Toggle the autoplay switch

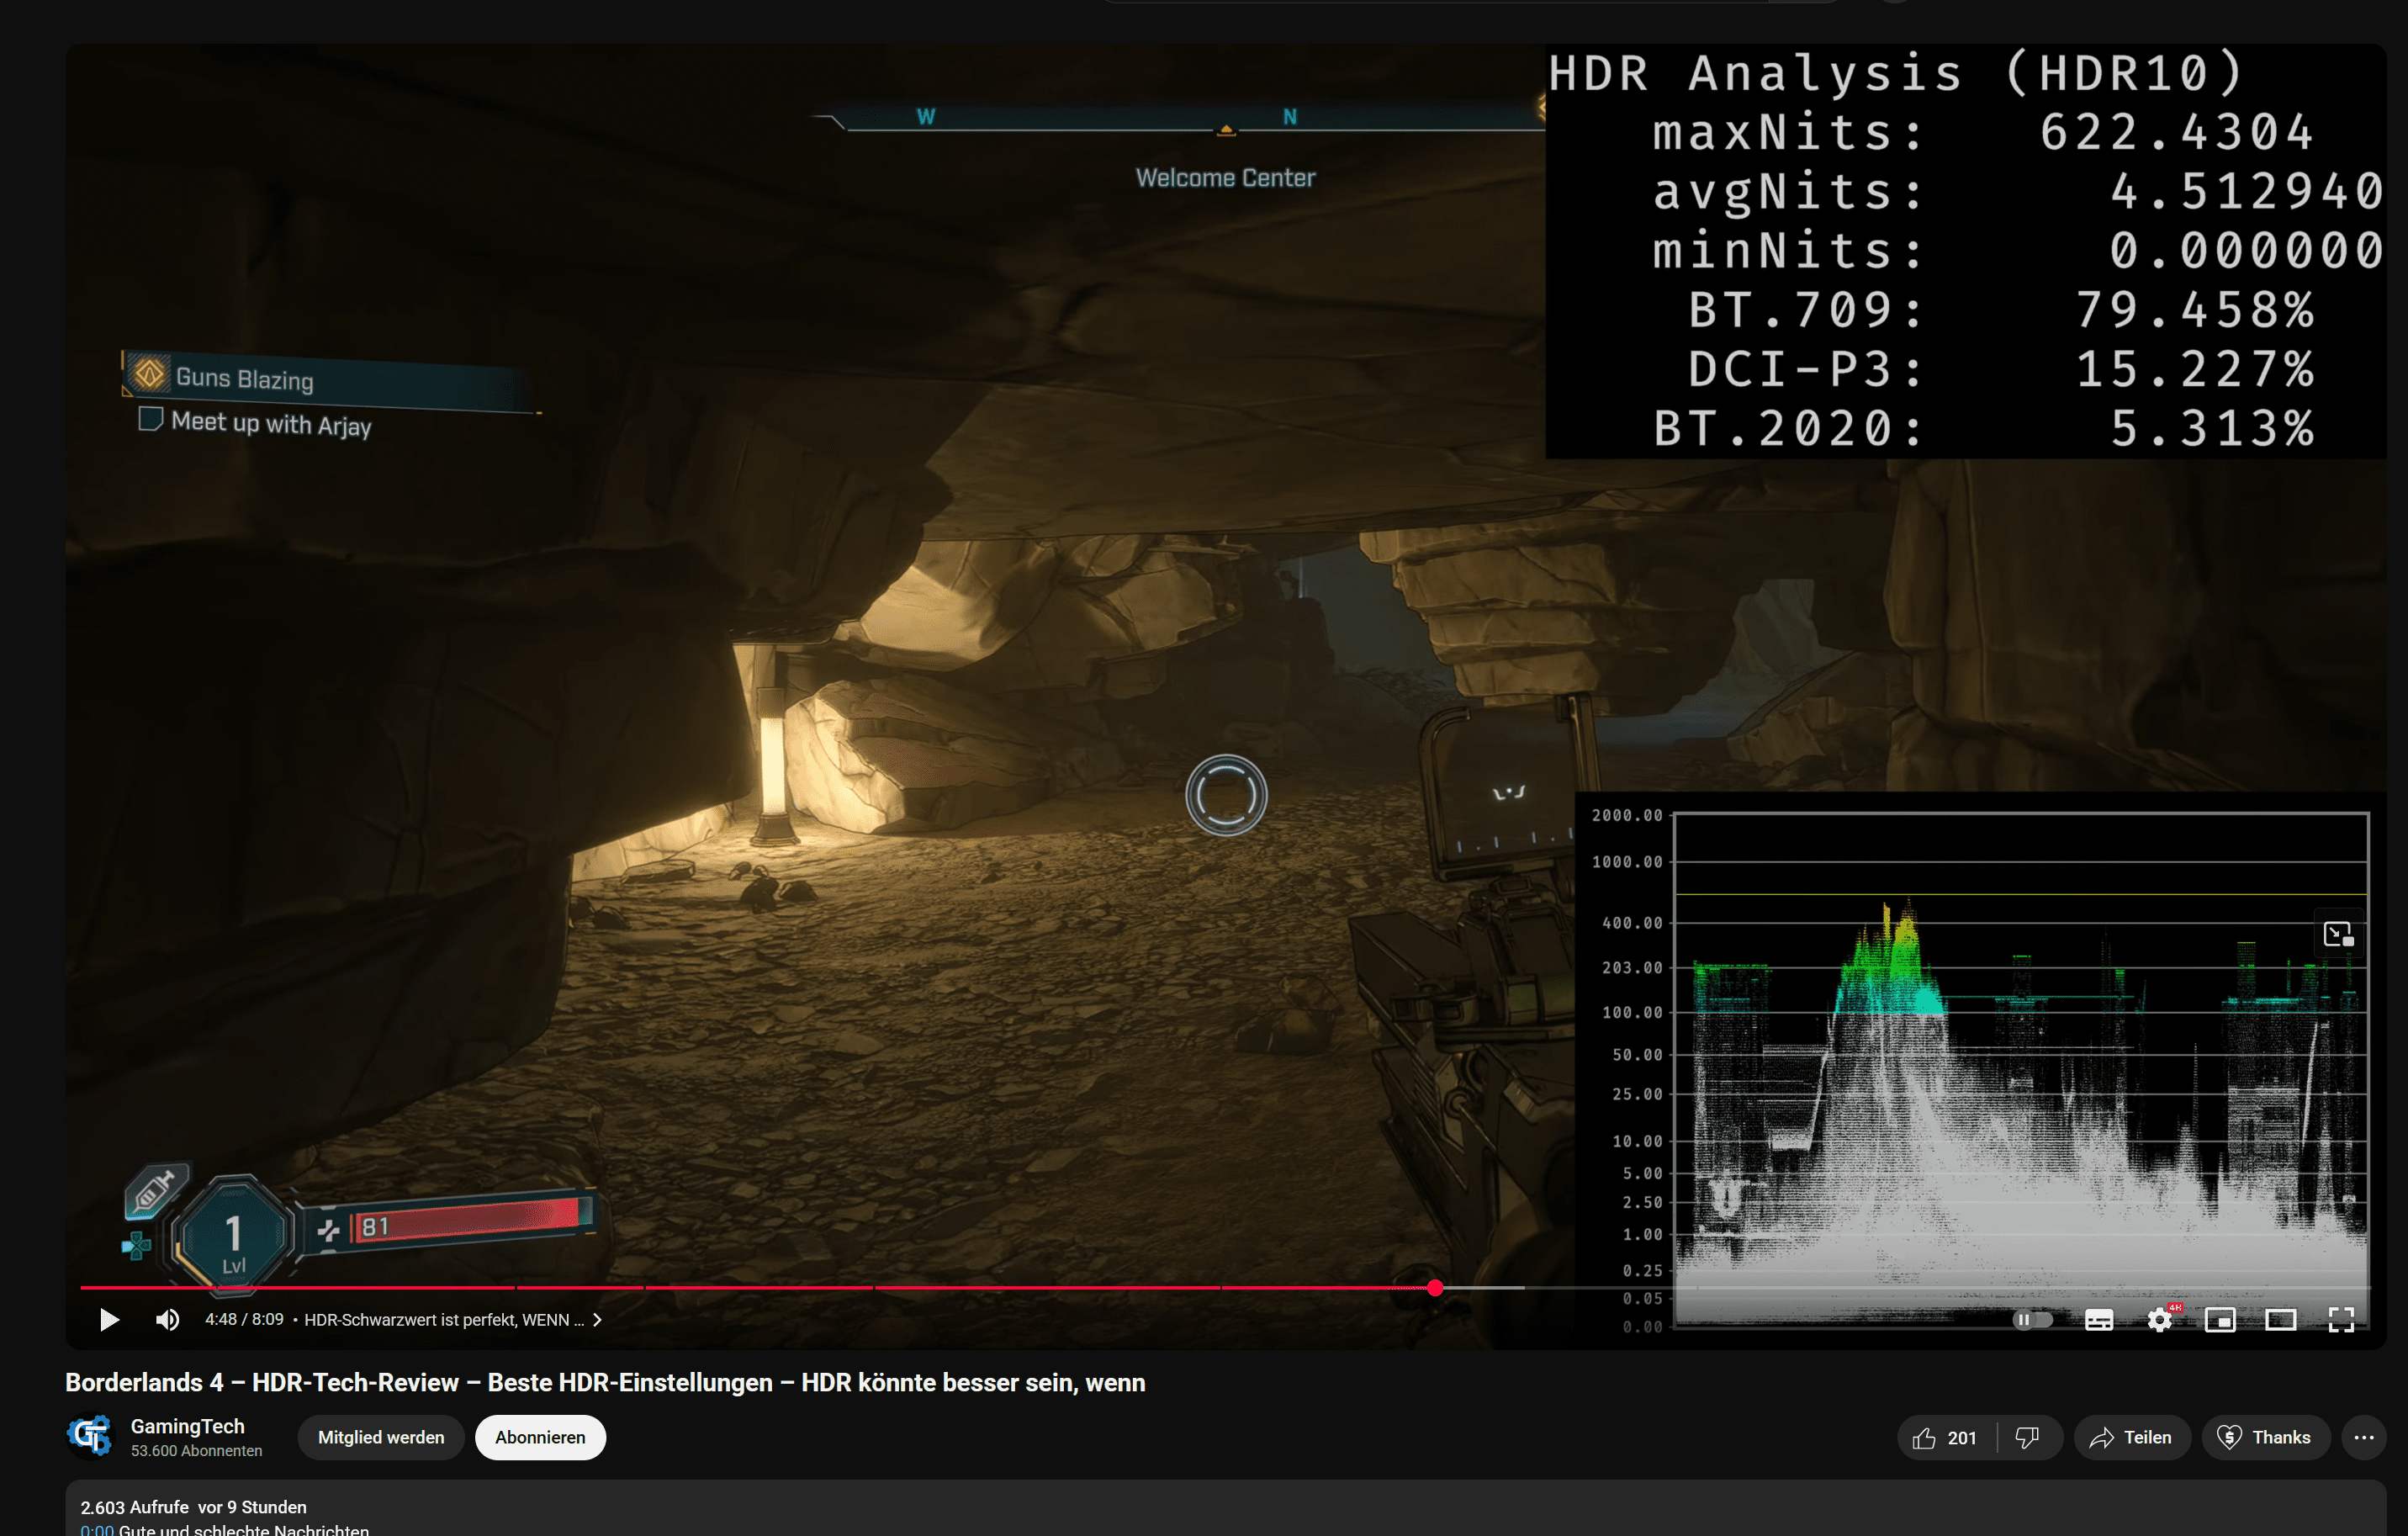(2031, 1320)
